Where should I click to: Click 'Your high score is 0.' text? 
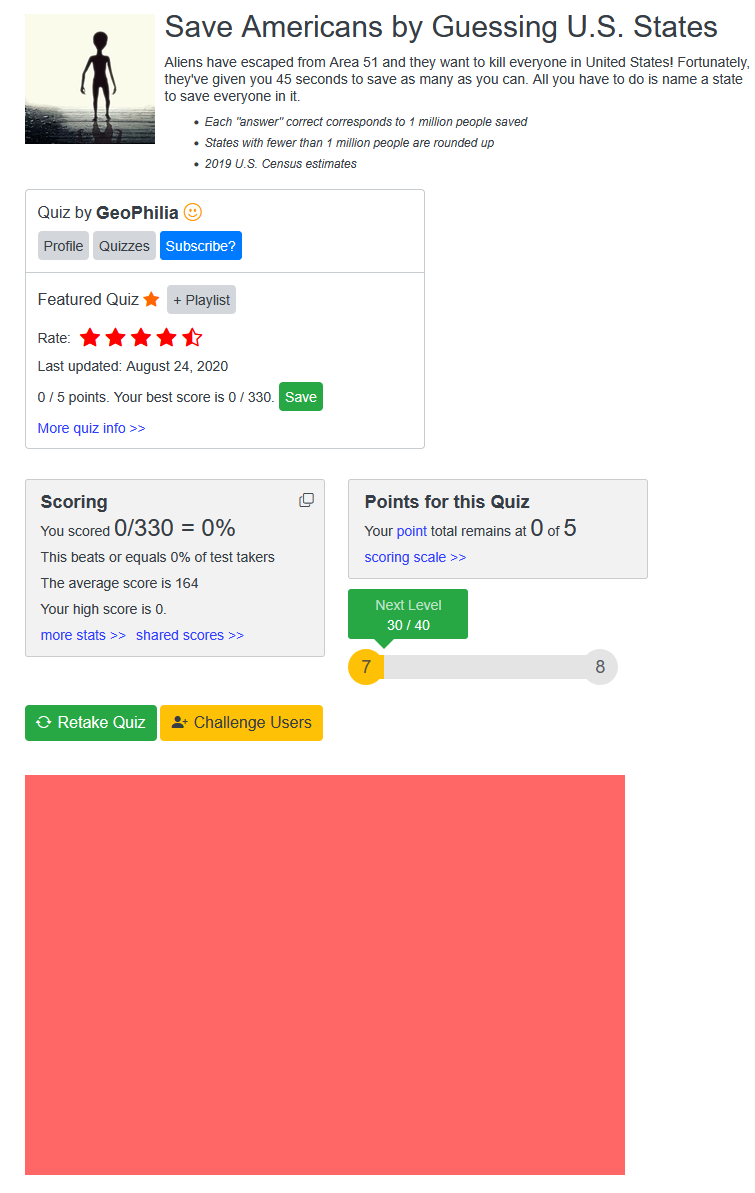click(104, 609)
